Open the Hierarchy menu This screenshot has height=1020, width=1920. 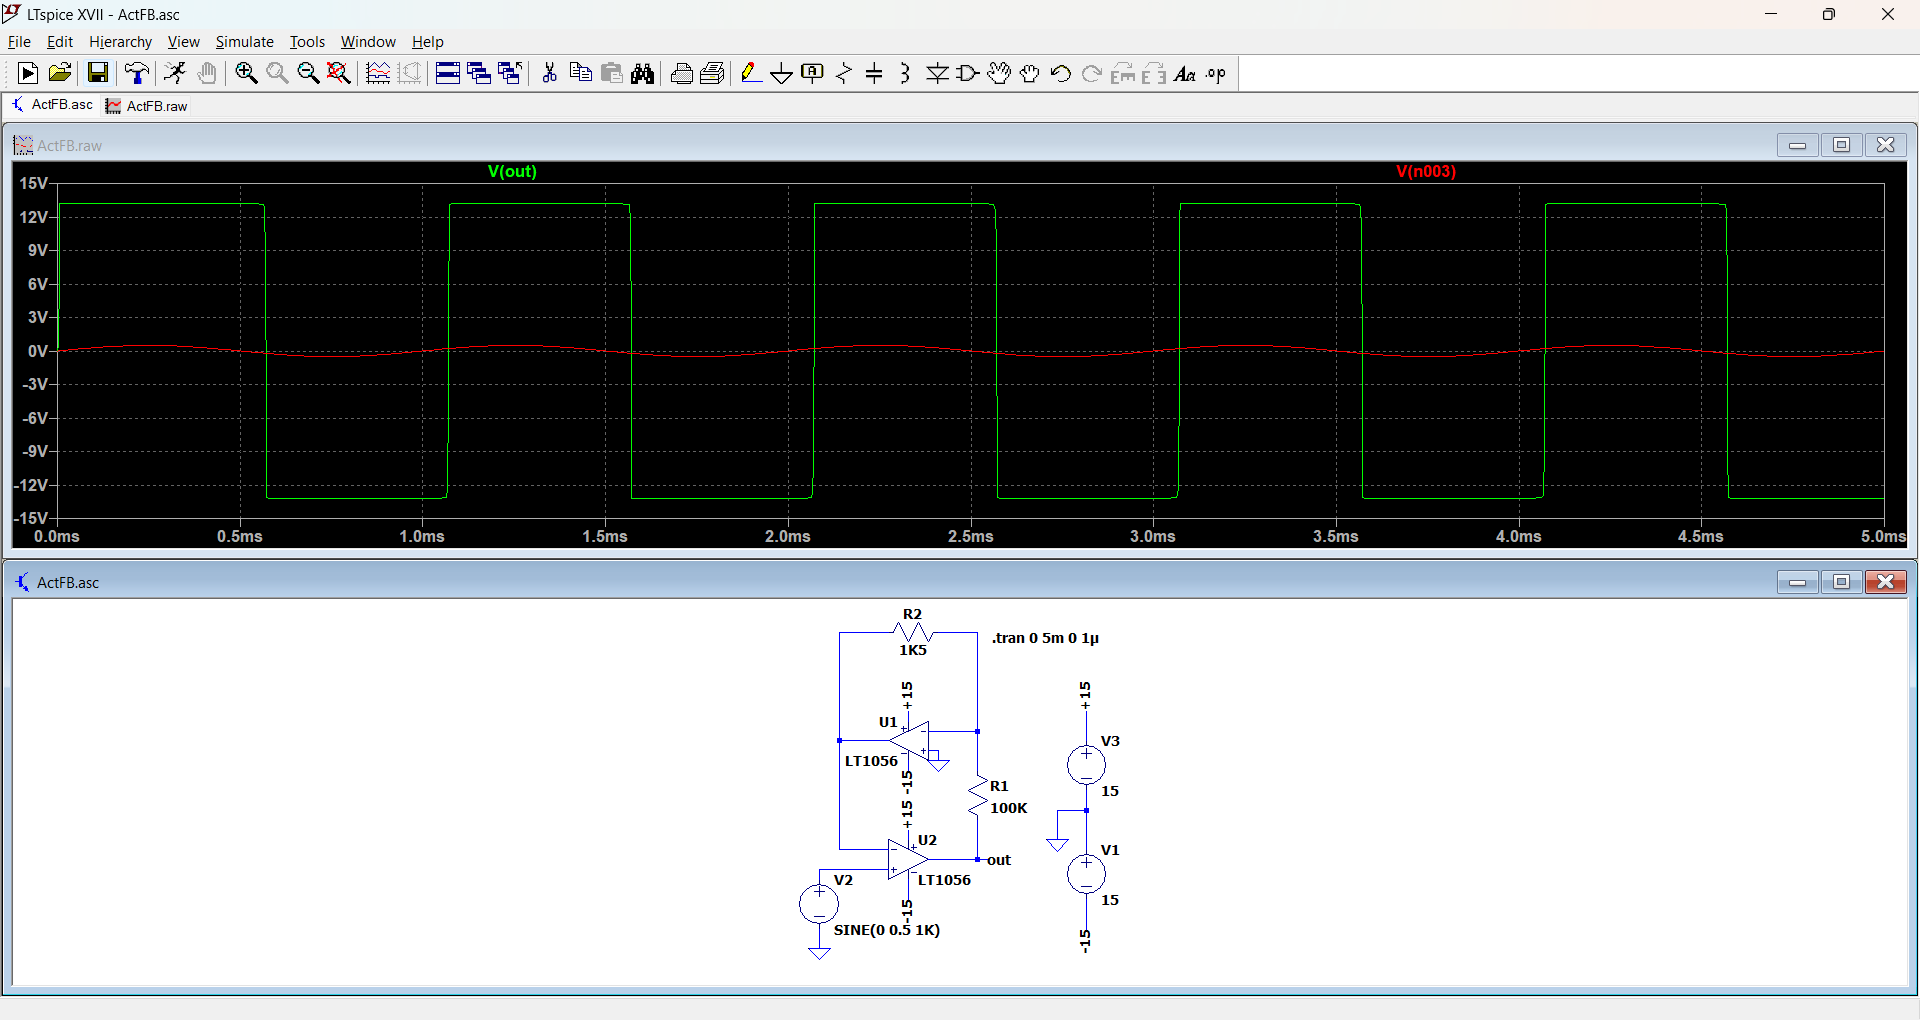pyautogui.click(x=120, y=42)
